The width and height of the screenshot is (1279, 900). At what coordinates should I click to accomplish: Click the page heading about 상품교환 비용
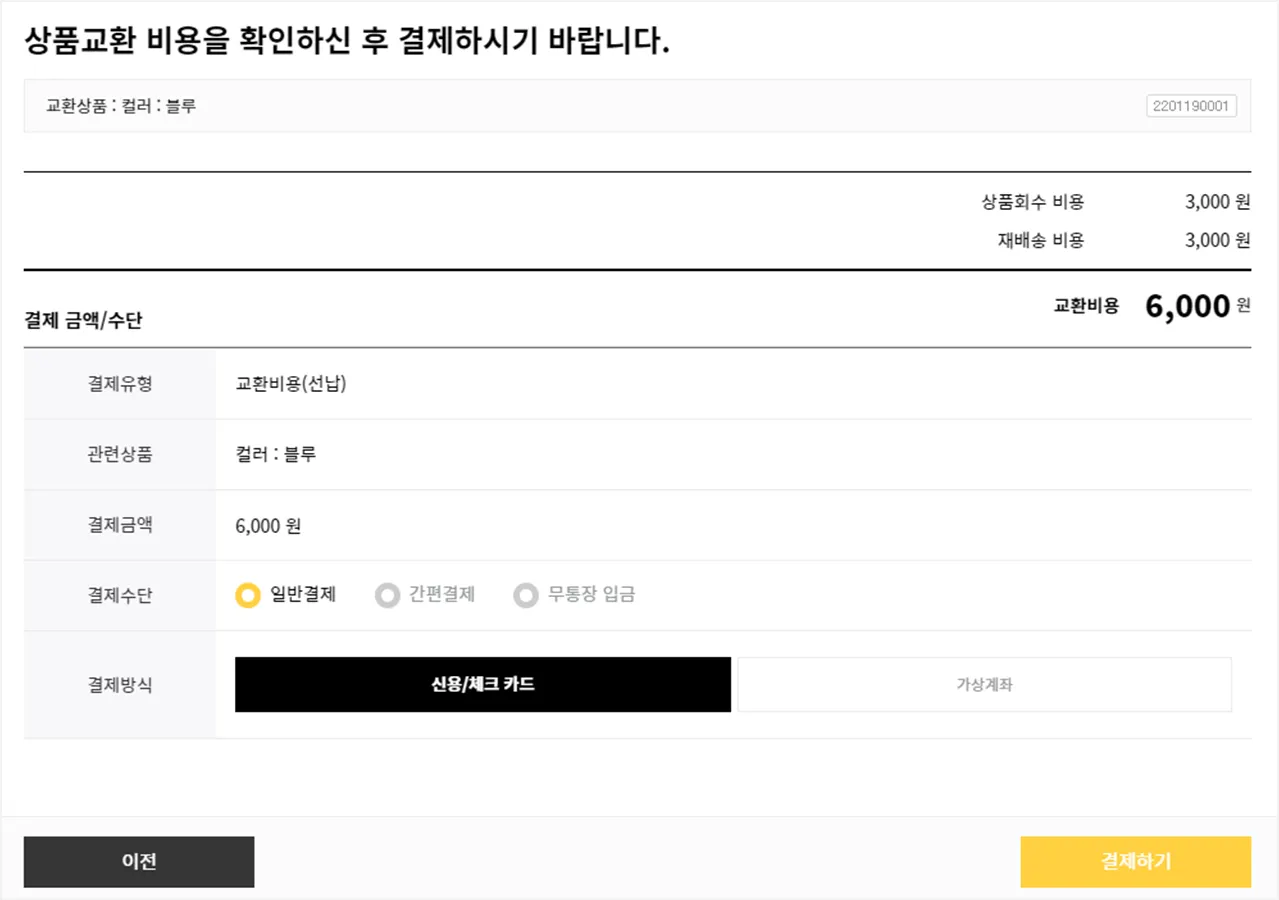point(346,42)
